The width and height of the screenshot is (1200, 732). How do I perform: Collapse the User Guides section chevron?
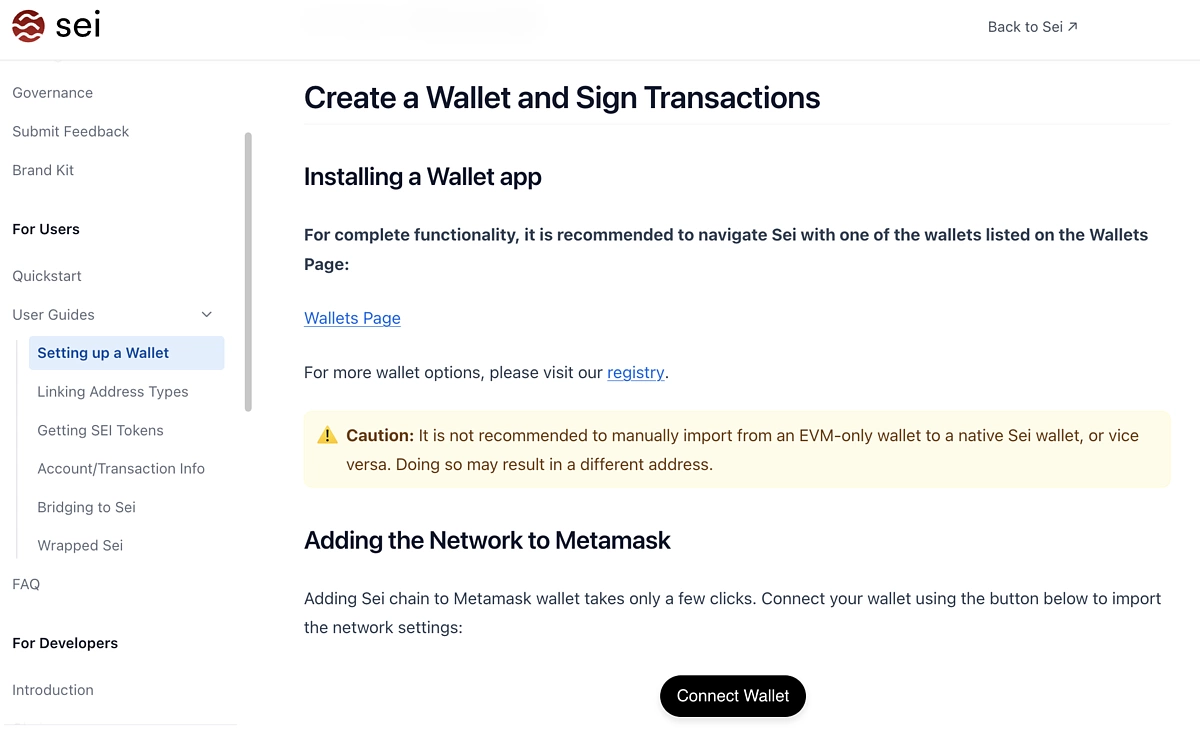click(x=207, y=314)
